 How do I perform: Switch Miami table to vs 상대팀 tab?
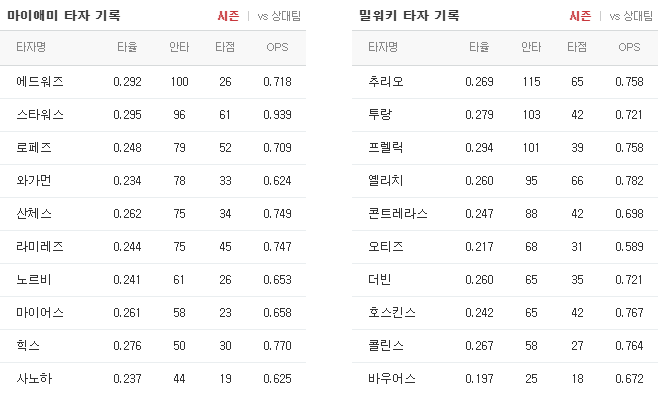point(279,16)
